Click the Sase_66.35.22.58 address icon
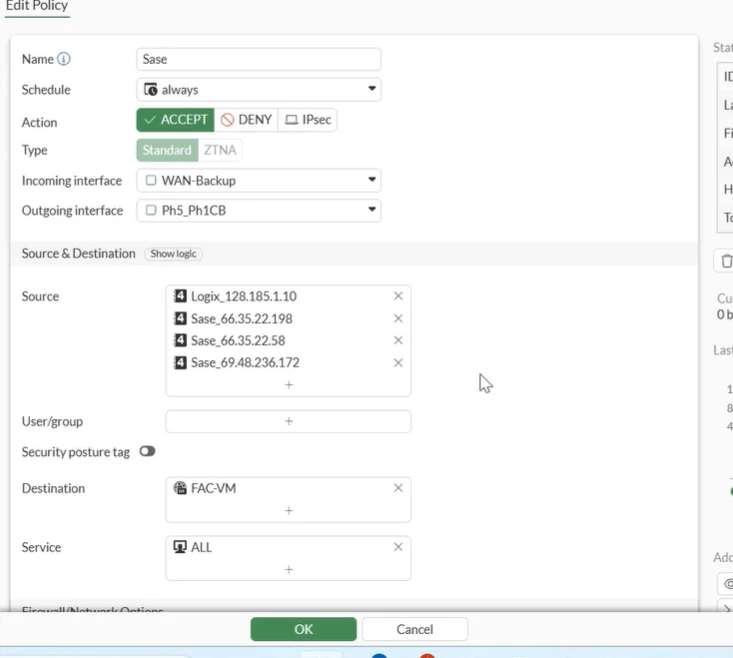 point(180,340)
